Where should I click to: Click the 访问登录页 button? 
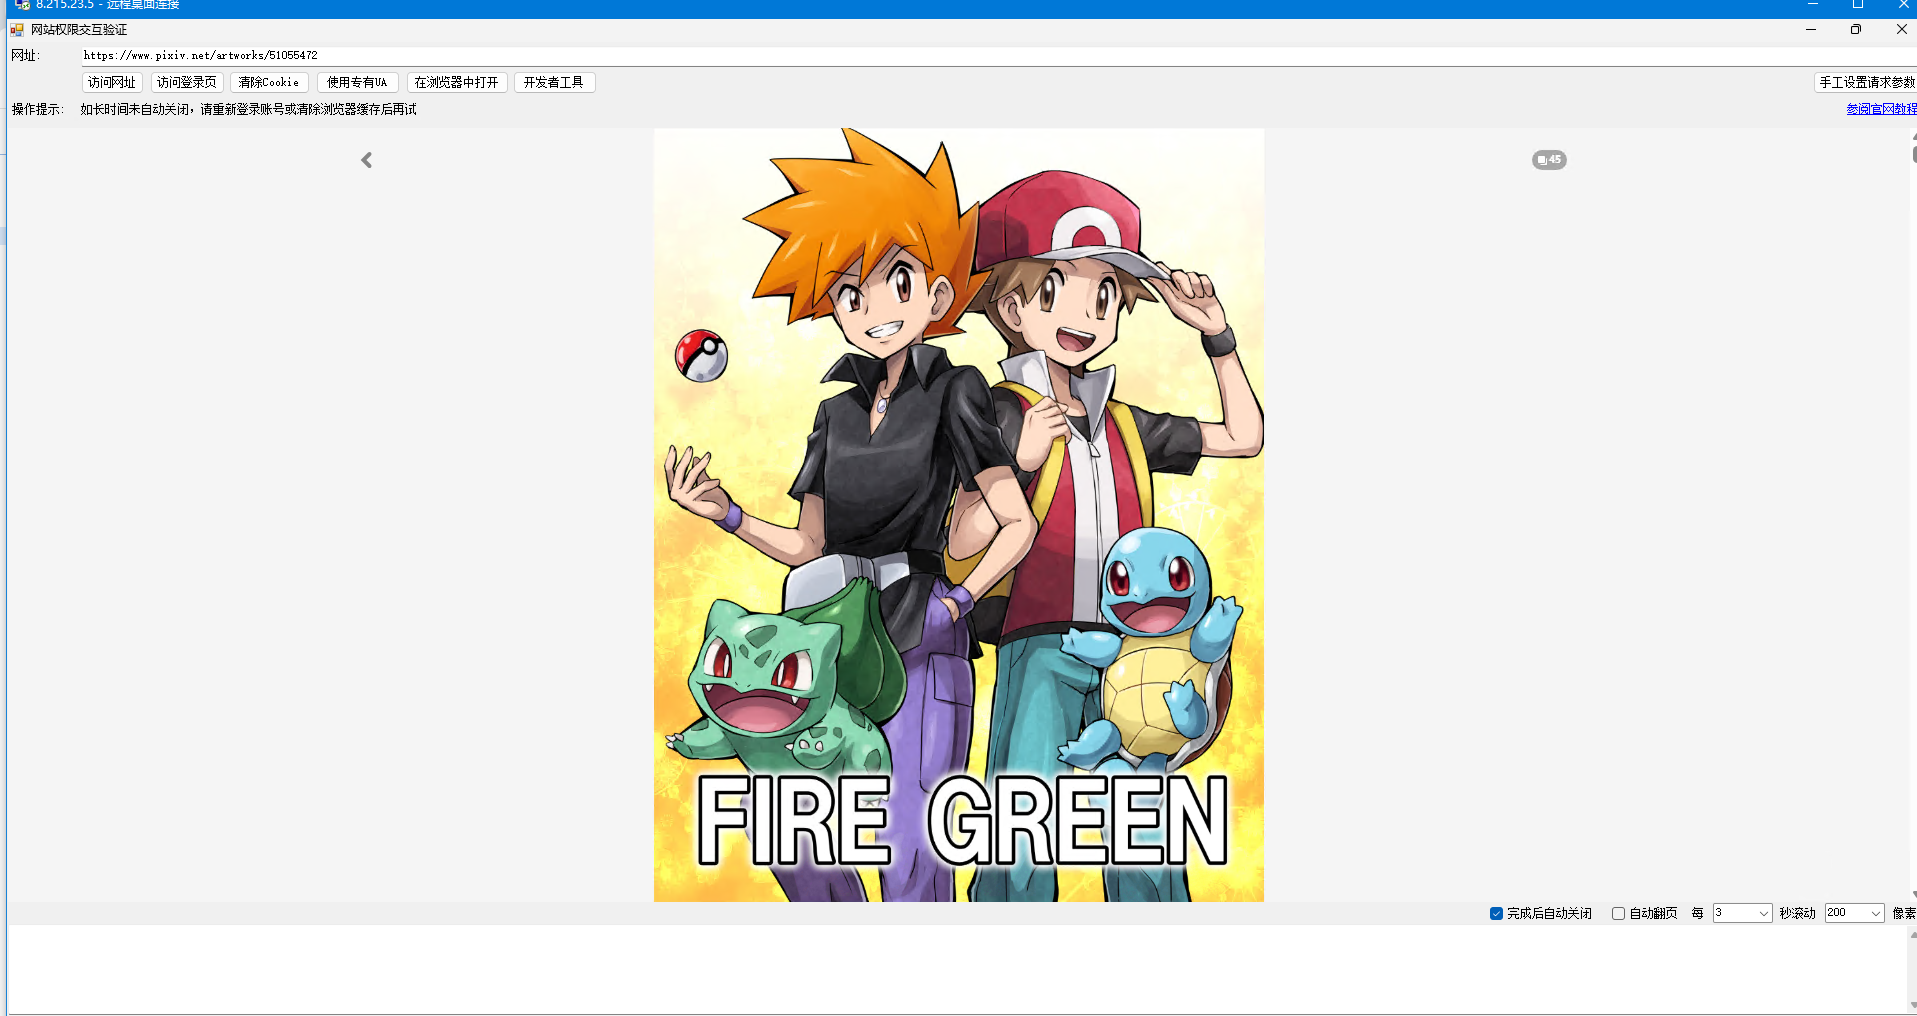coord(187,82)
